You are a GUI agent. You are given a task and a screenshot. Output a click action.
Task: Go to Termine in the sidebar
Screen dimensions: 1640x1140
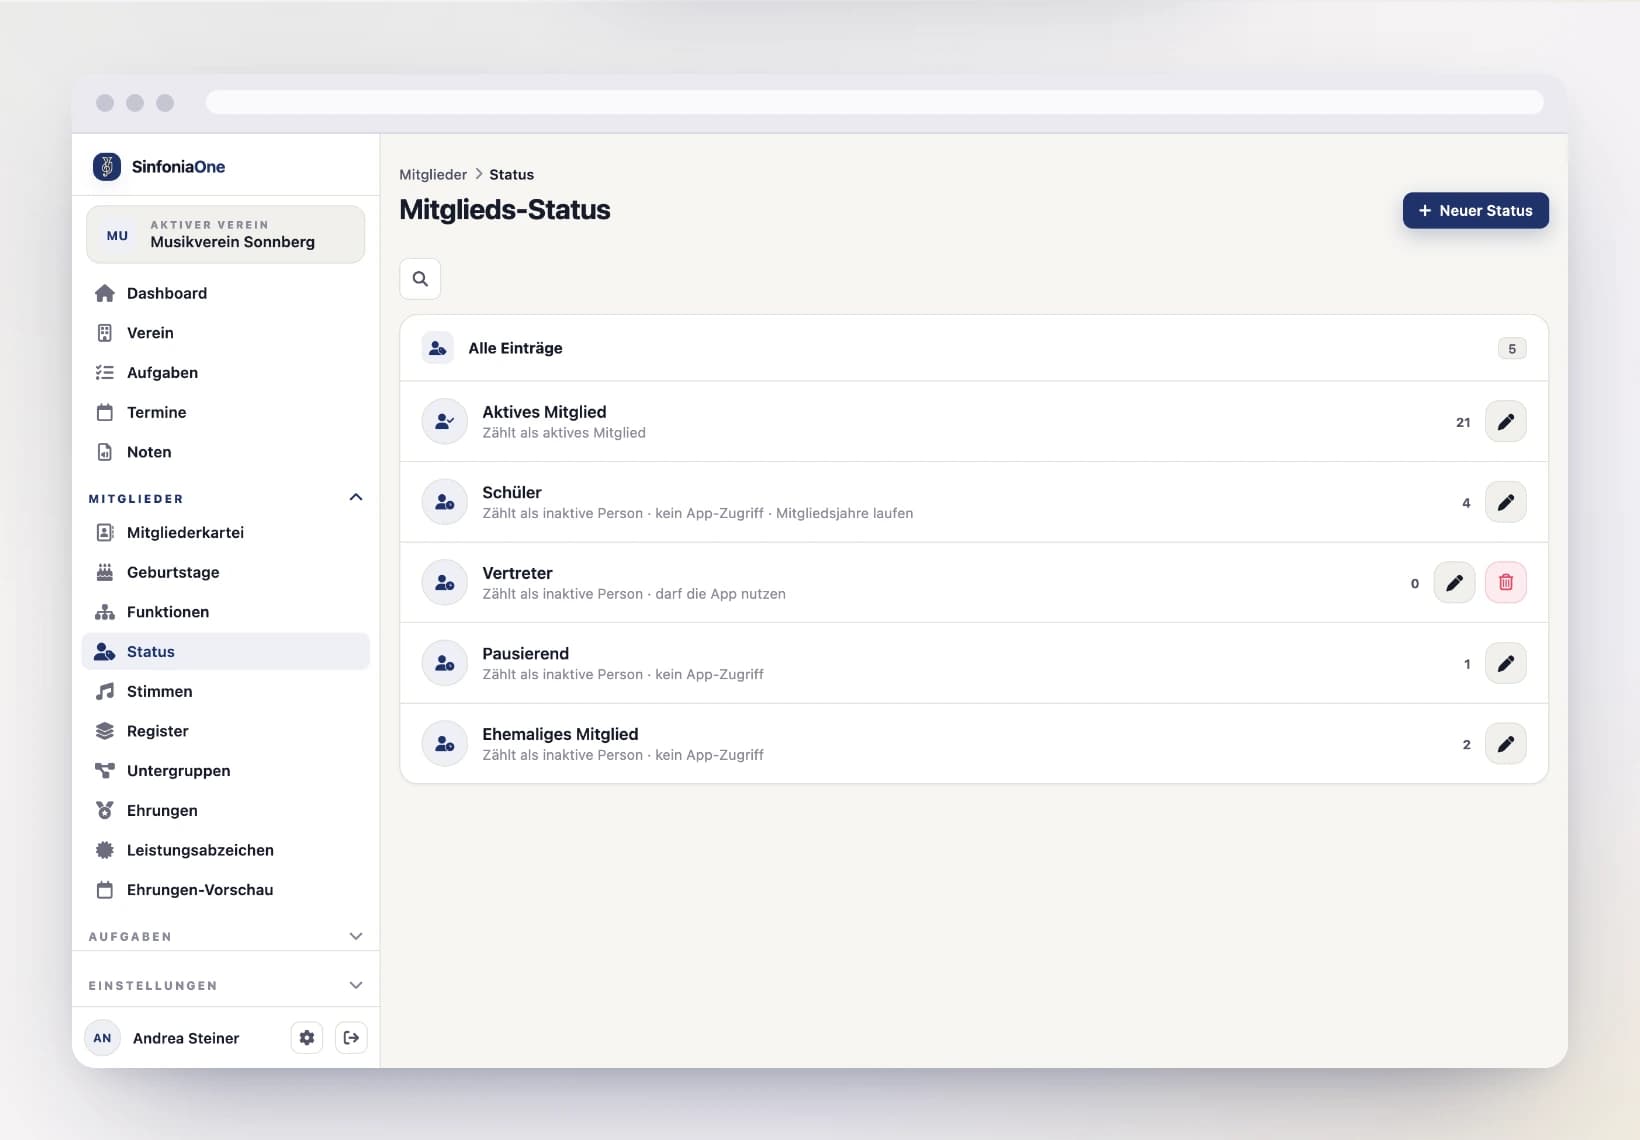226,412
